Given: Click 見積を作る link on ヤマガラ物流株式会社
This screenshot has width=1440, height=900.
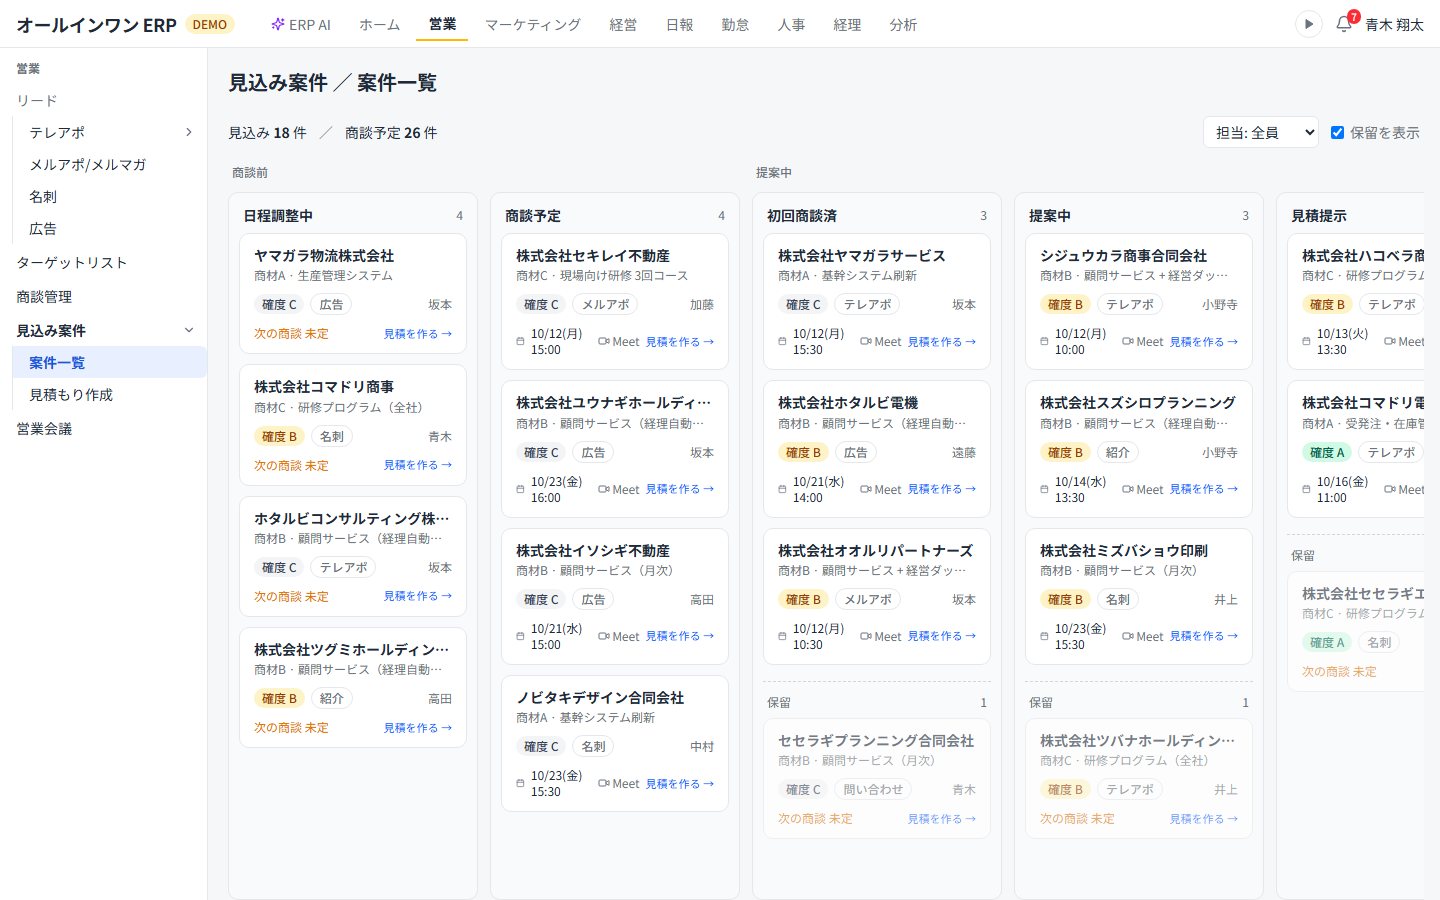Looking at the screenshot, I should coord(418,334).
